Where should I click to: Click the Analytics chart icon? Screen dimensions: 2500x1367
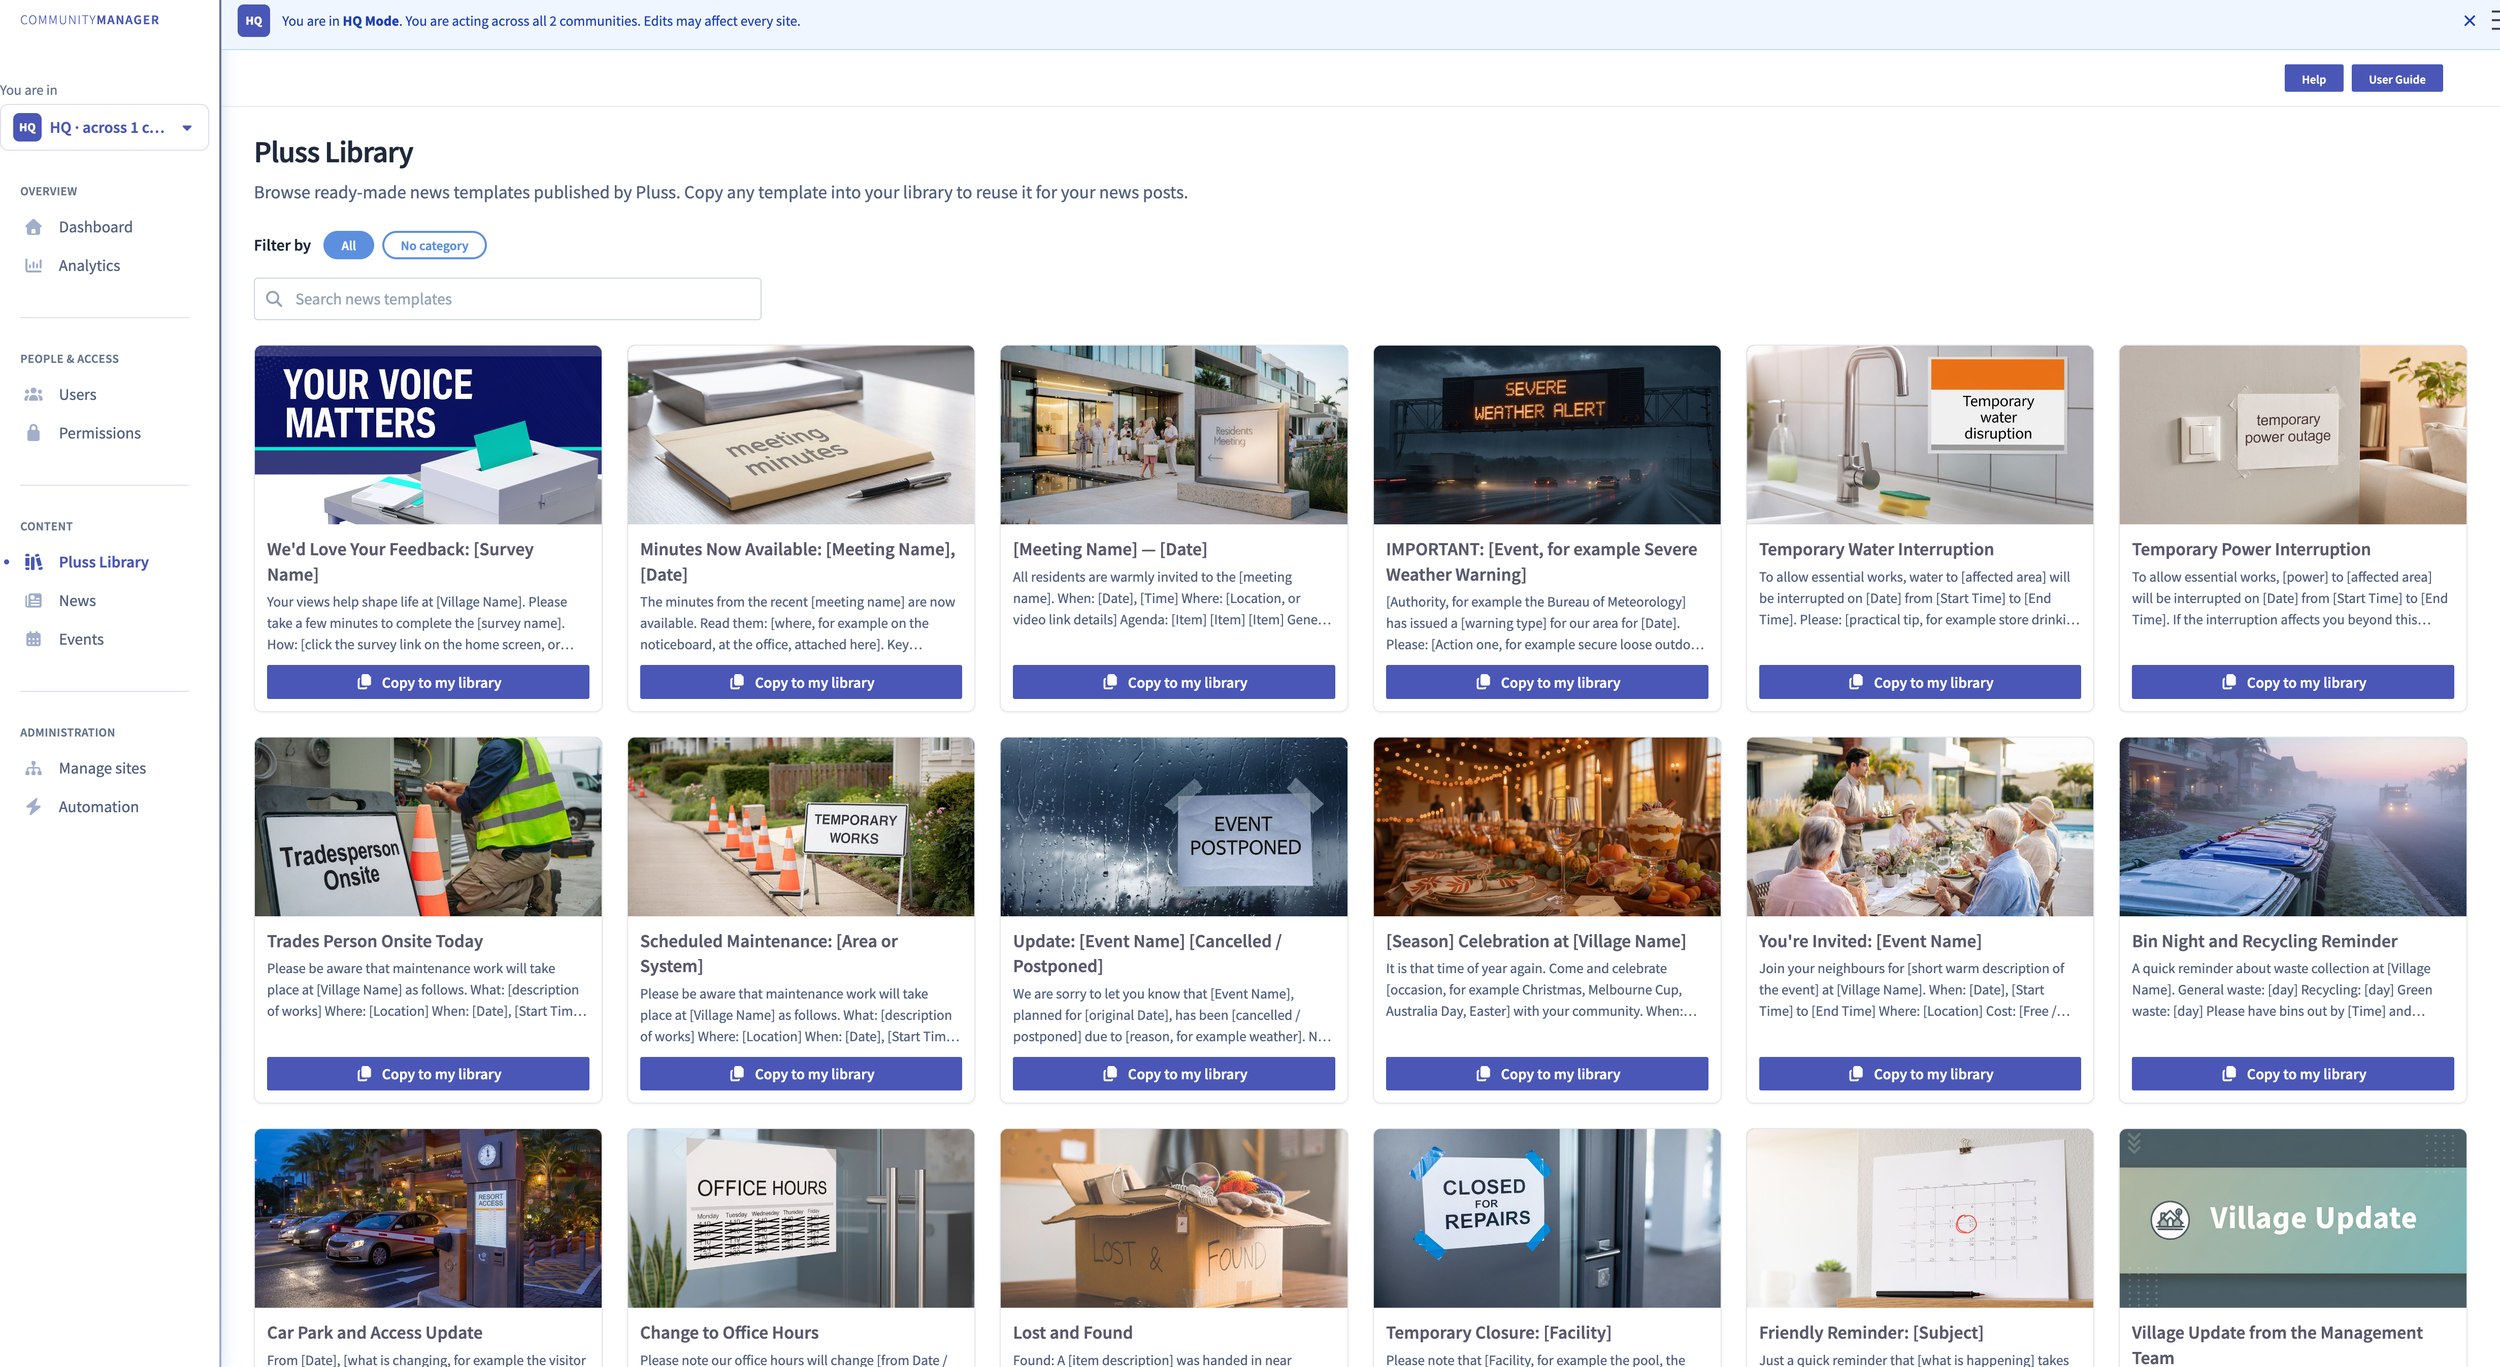tap(34, 265)
